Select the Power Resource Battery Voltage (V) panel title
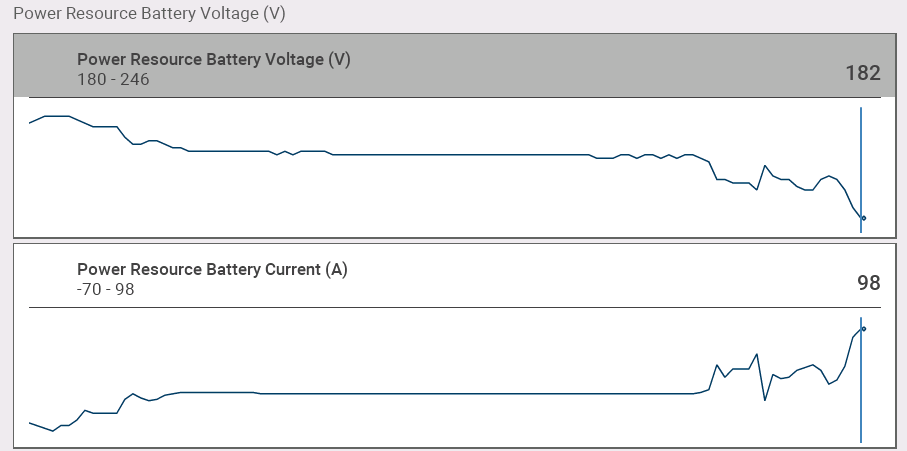 coord(213,59)
